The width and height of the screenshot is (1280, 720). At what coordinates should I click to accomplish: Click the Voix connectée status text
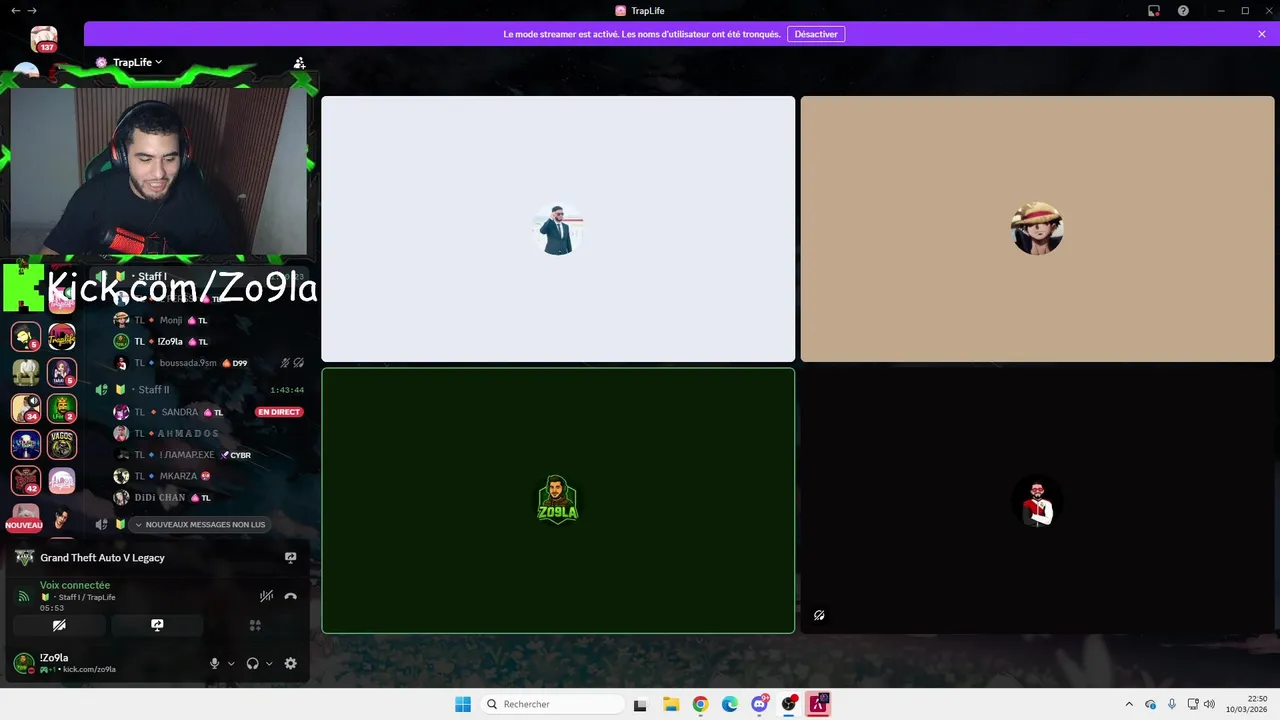[x=75, y=585]
